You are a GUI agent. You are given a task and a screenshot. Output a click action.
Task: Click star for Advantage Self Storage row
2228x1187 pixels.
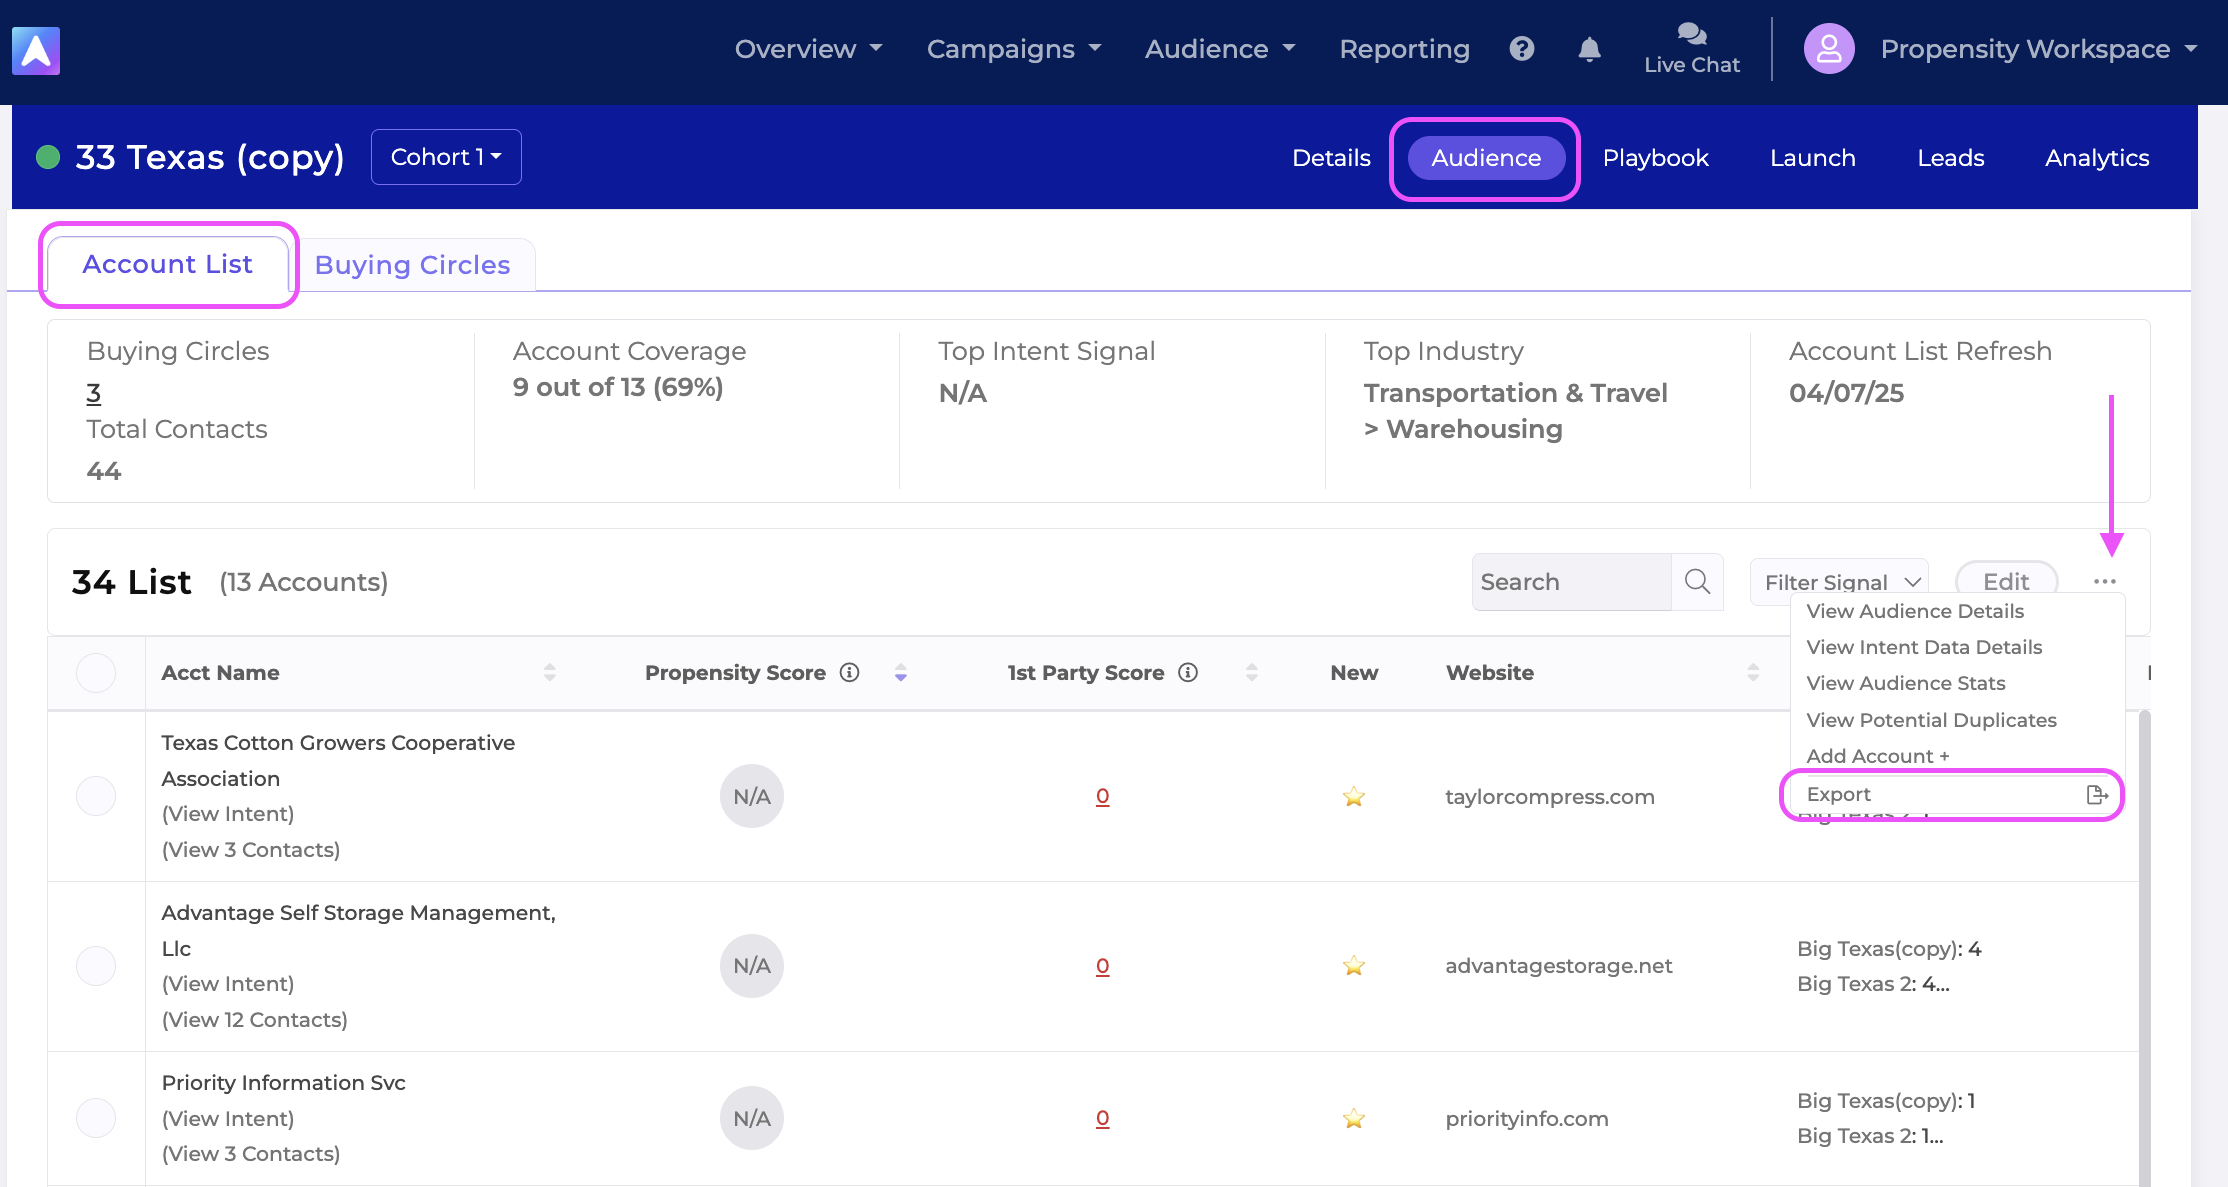click(1354, 965)
